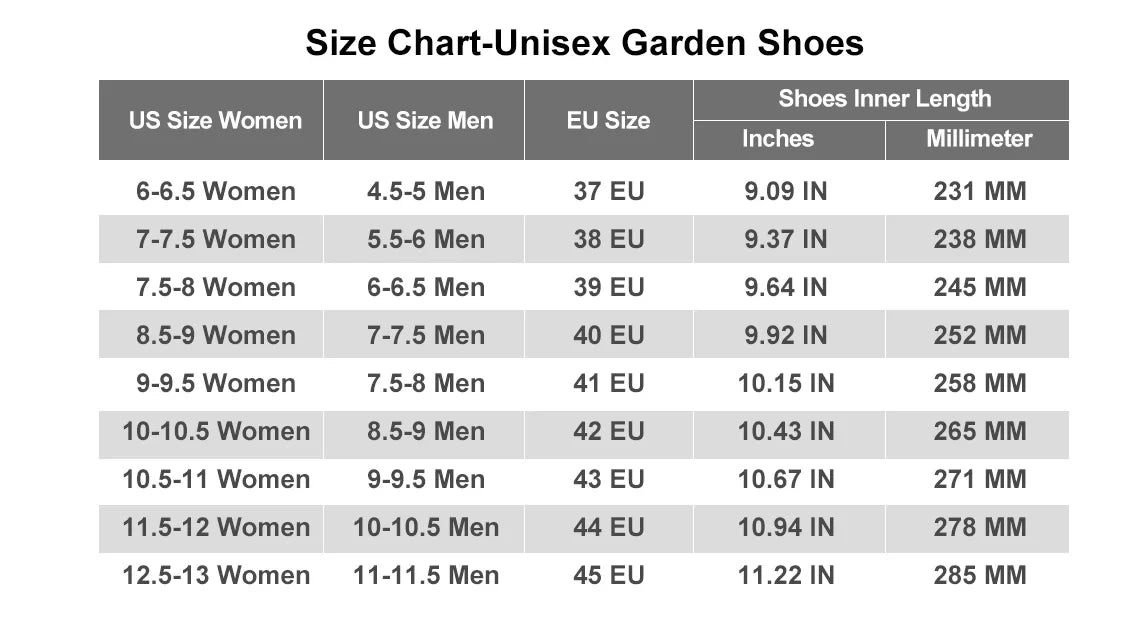Click the 271 MM cell
The image size is (1147, 641).
tap(980, 479)
